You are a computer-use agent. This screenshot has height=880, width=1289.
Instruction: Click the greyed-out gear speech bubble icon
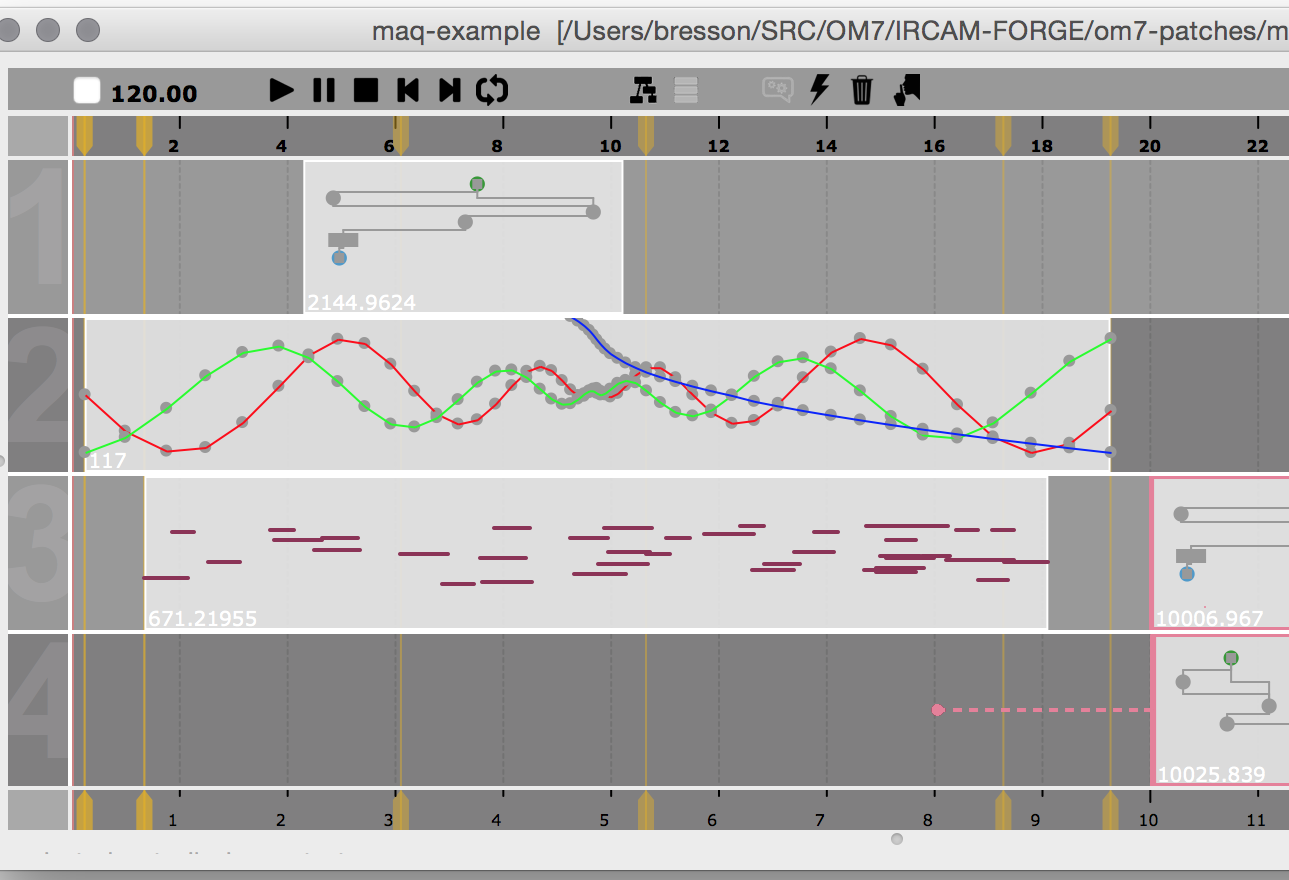tap(777, 91)
